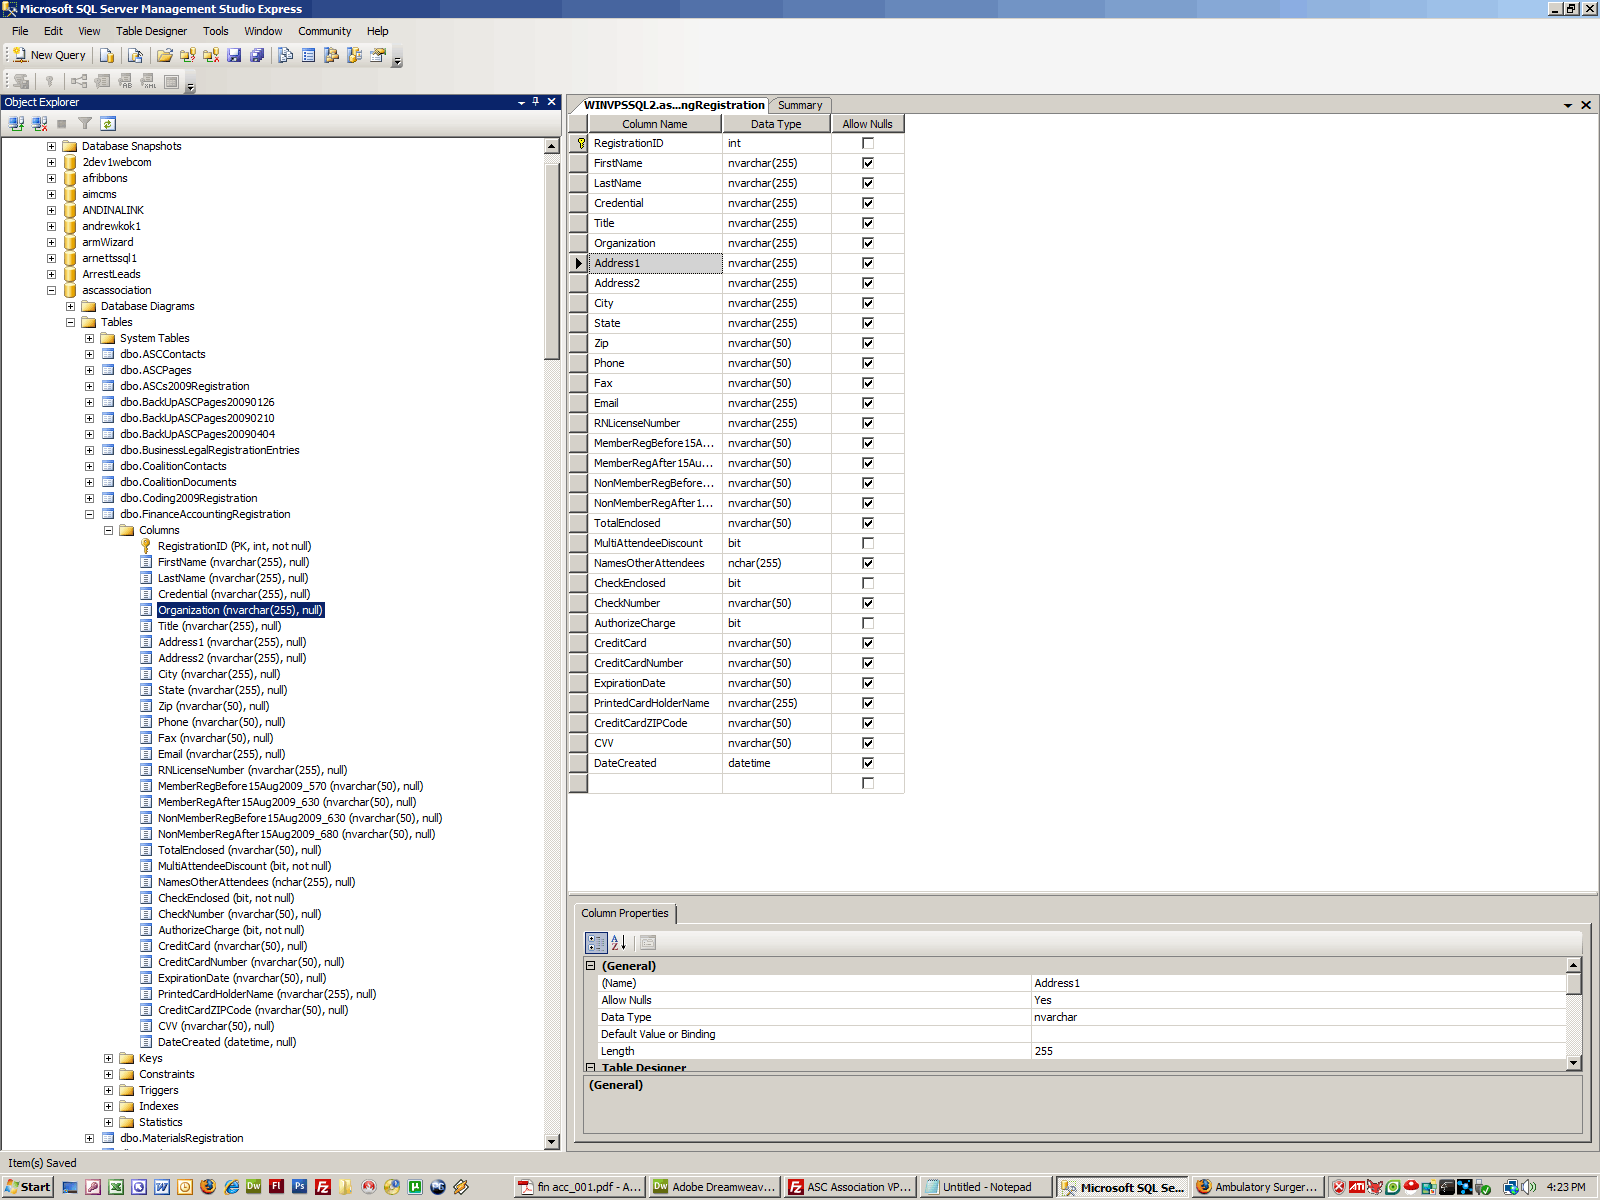Open the File menu
This screenshot has width=1600, height=1200.
[20, 31]
